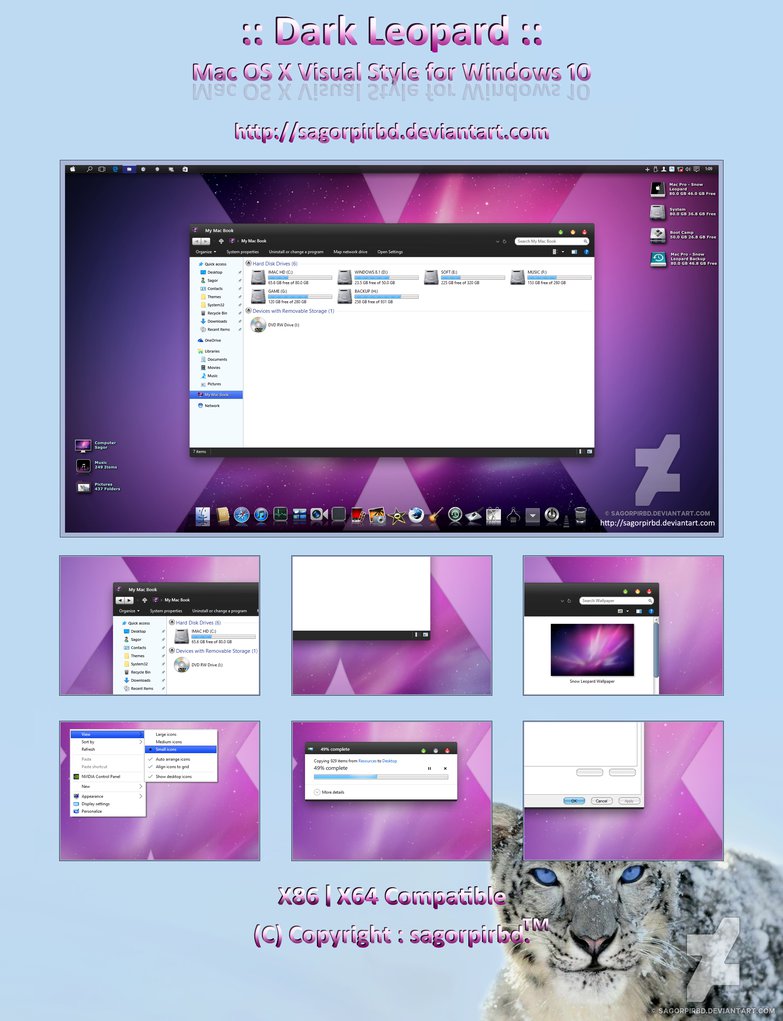The image size is (783, 1021).
Task: Toggle Auto arrange icons check
Action: (x=180, y=759)
